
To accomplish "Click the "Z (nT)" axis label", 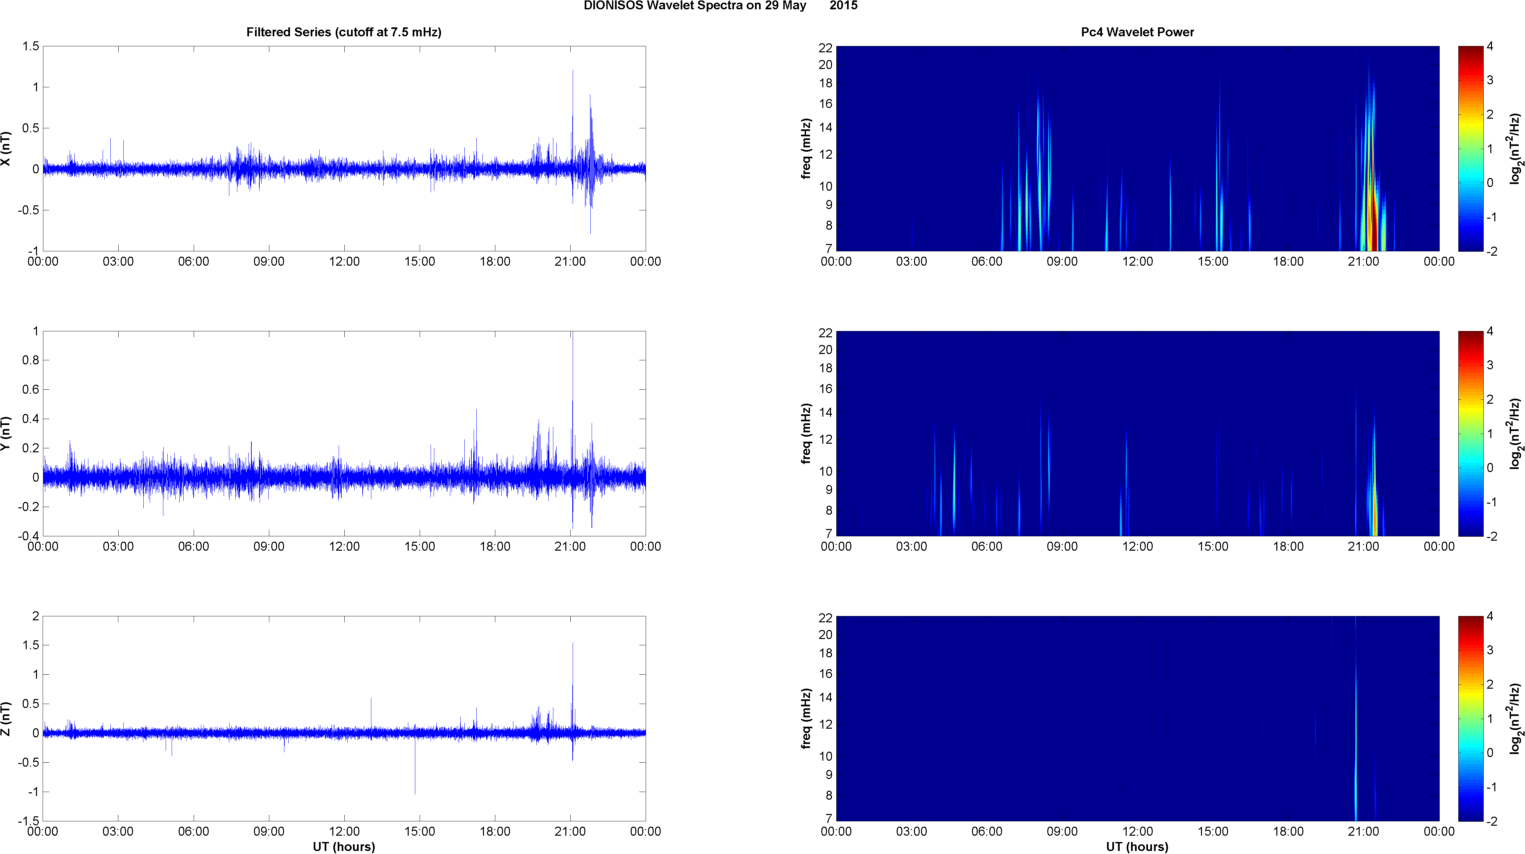I will click(x=6, y=718).
